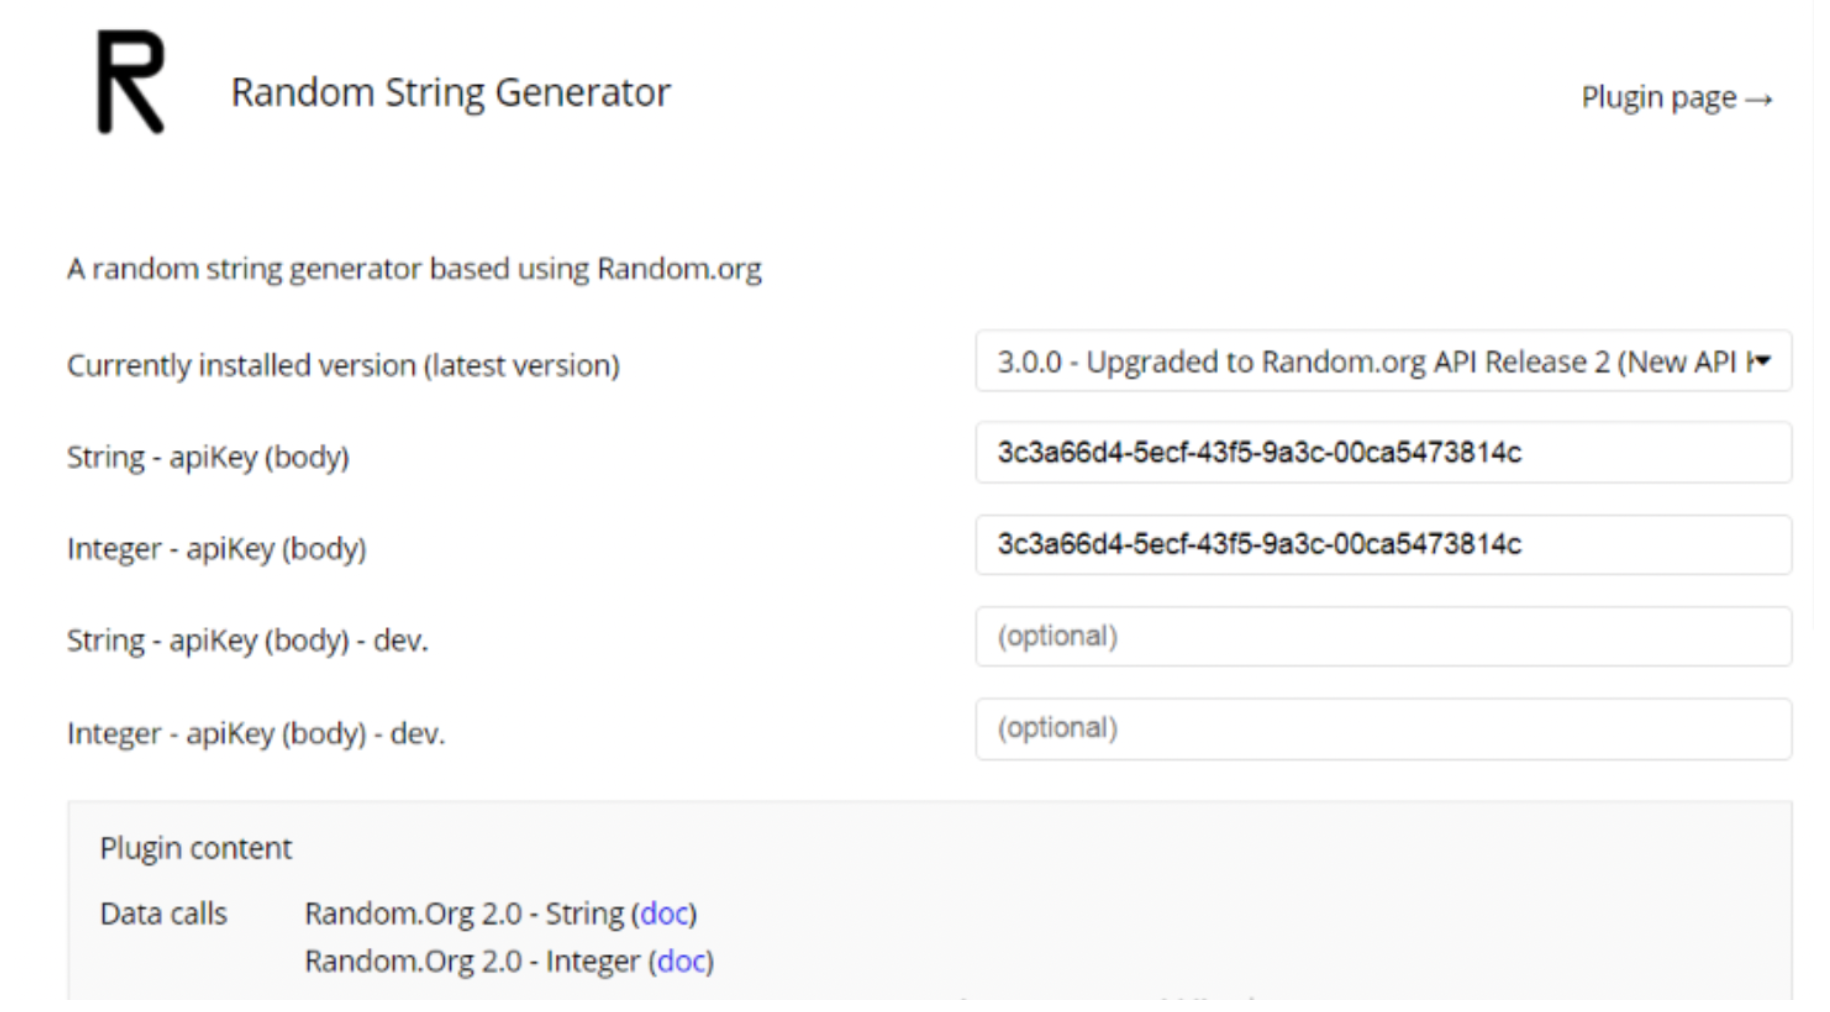Open the Plugin page link
The image size is (1830, 1012).
1677,98
